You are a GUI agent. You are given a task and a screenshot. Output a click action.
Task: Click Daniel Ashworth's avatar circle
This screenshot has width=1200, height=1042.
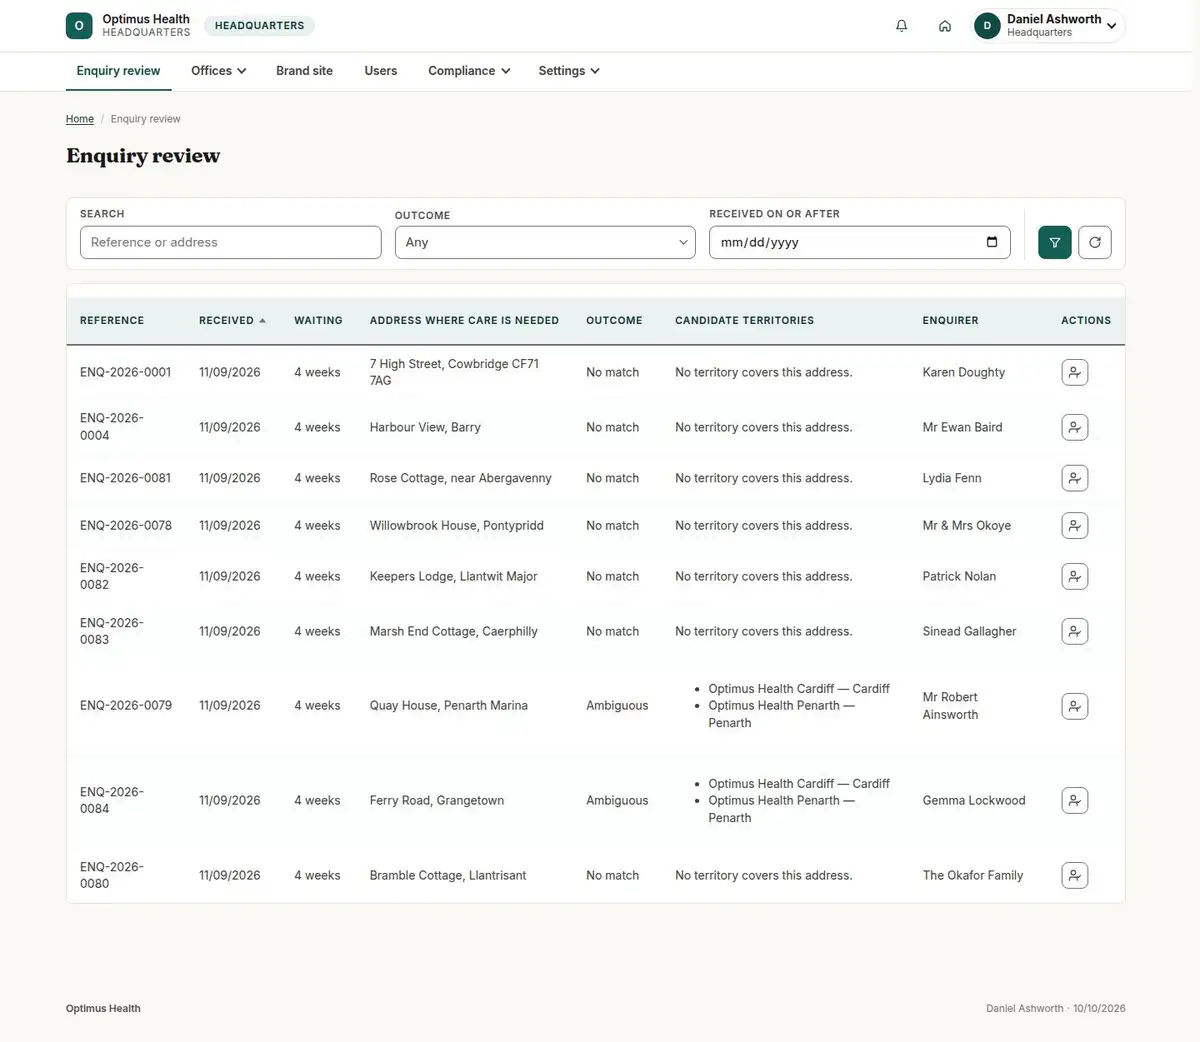pyautogui.click(x=987, y=26)
